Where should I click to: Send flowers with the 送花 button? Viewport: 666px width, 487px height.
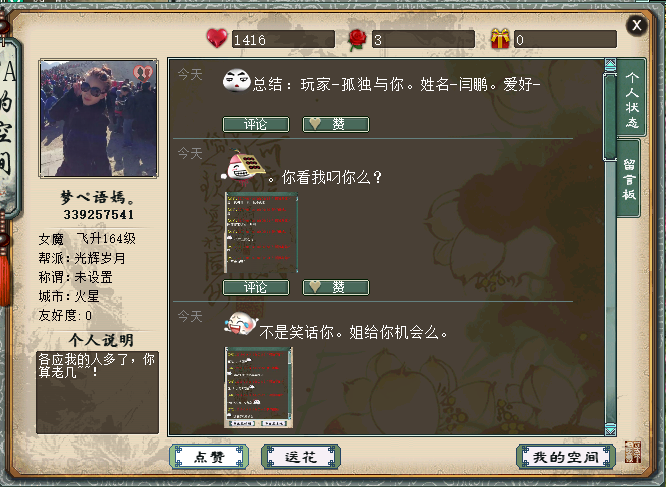pyautogui.click(x=301, y=457)
